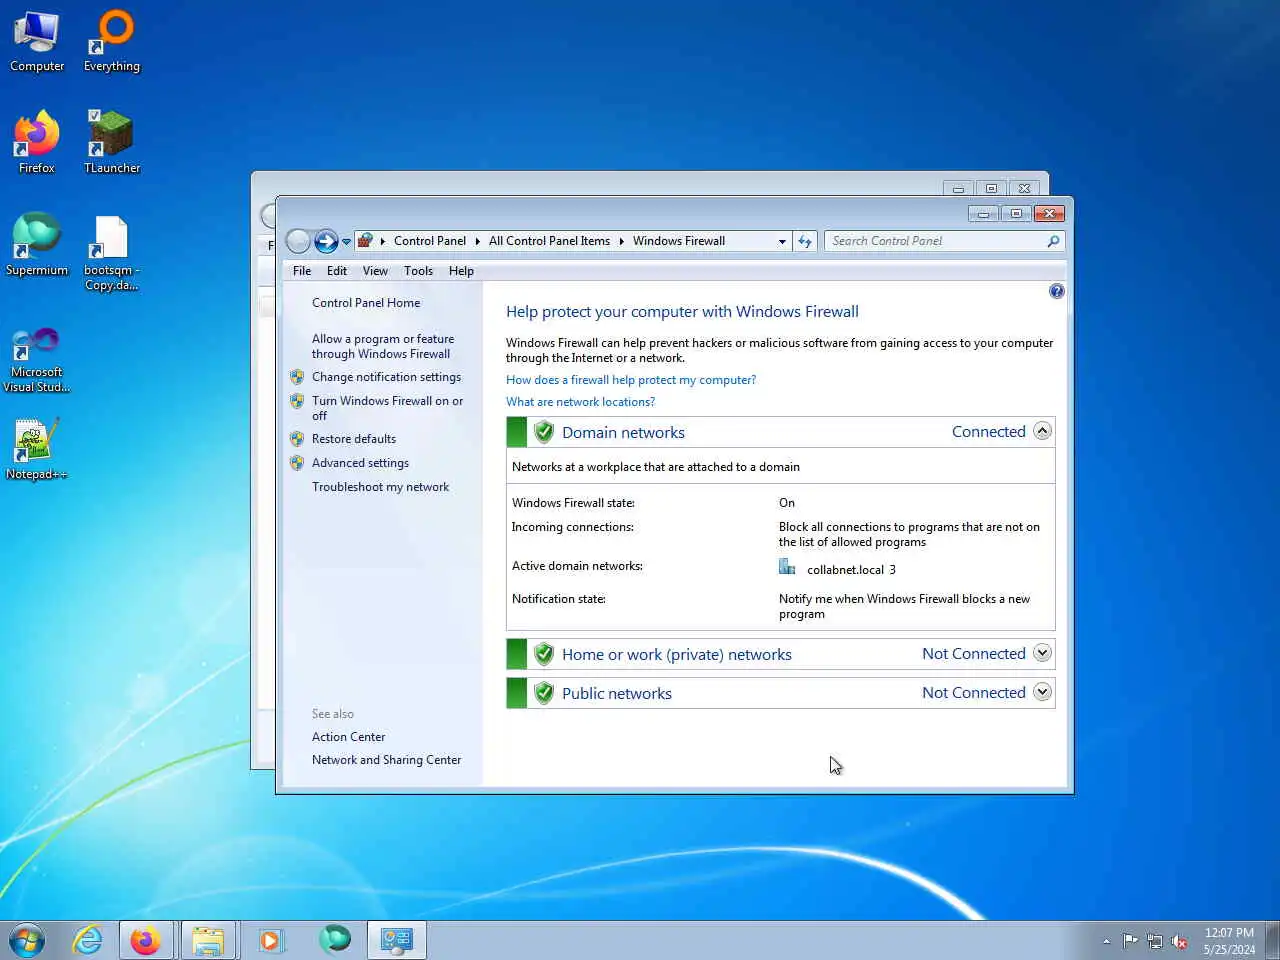This screenshot has height=960, width=1280.
Task: Open Allow a program or feature link
Action: [x=383, y=346]
